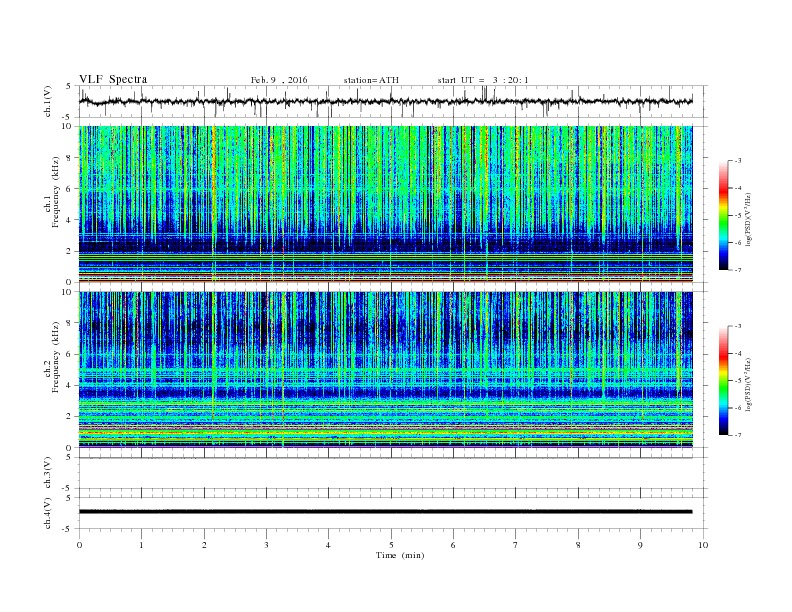Click time axis tick label "1"
The image size is (792, 612).
click(x=141, y=545)
